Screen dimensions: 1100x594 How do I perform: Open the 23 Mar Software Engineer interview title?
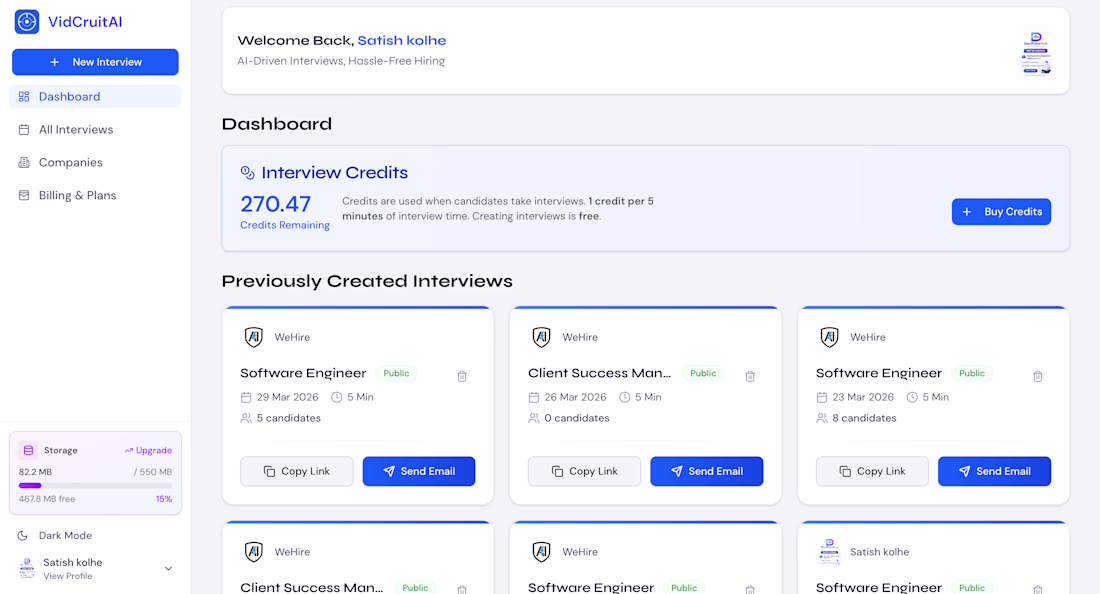click(x=878, y=373)
